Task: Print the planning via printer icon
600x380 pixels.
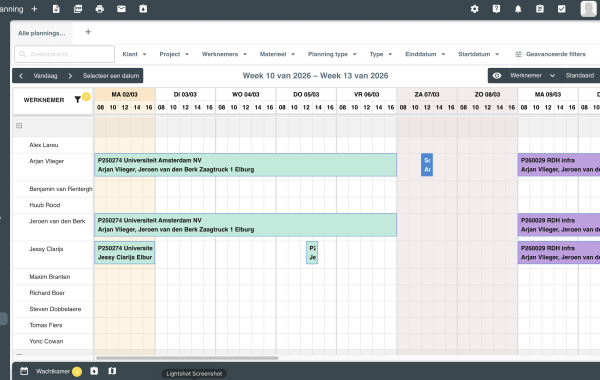Action: pyautogui.click(x=99, y=9)
